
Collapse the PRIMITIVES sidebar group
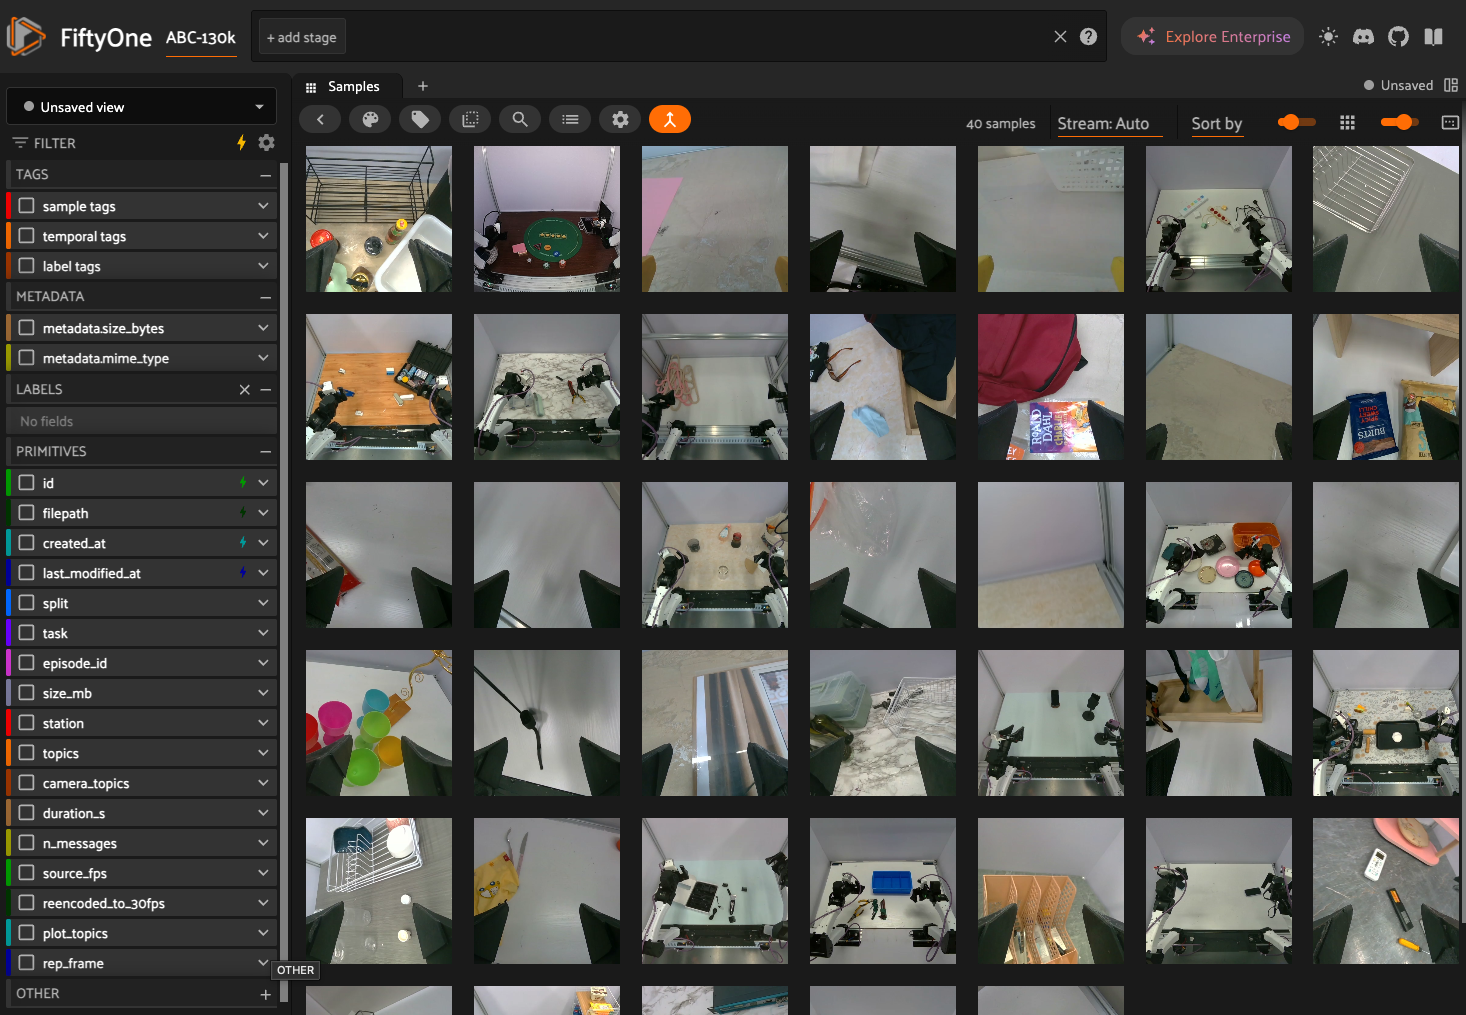coord(266,452)
